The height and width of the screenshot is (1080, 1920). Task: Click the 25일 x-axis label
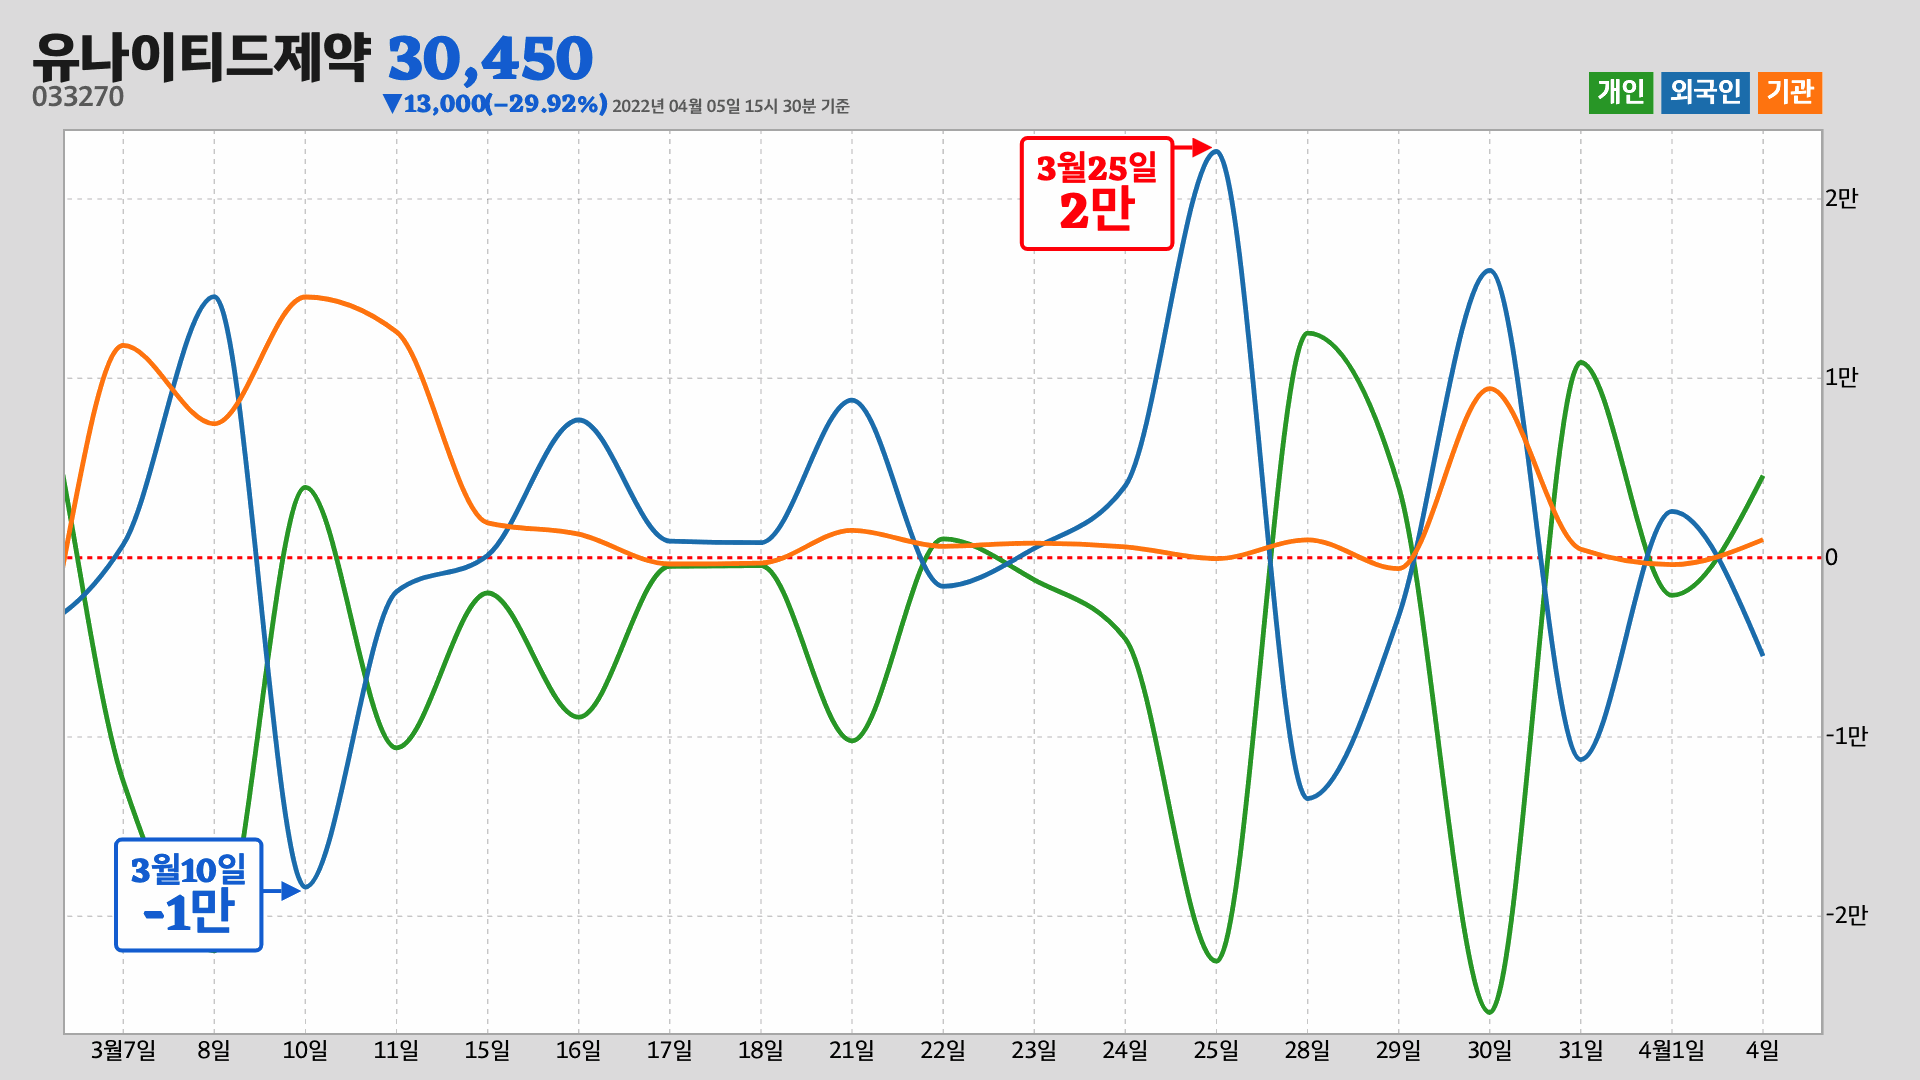[x=1216, y=1051]
